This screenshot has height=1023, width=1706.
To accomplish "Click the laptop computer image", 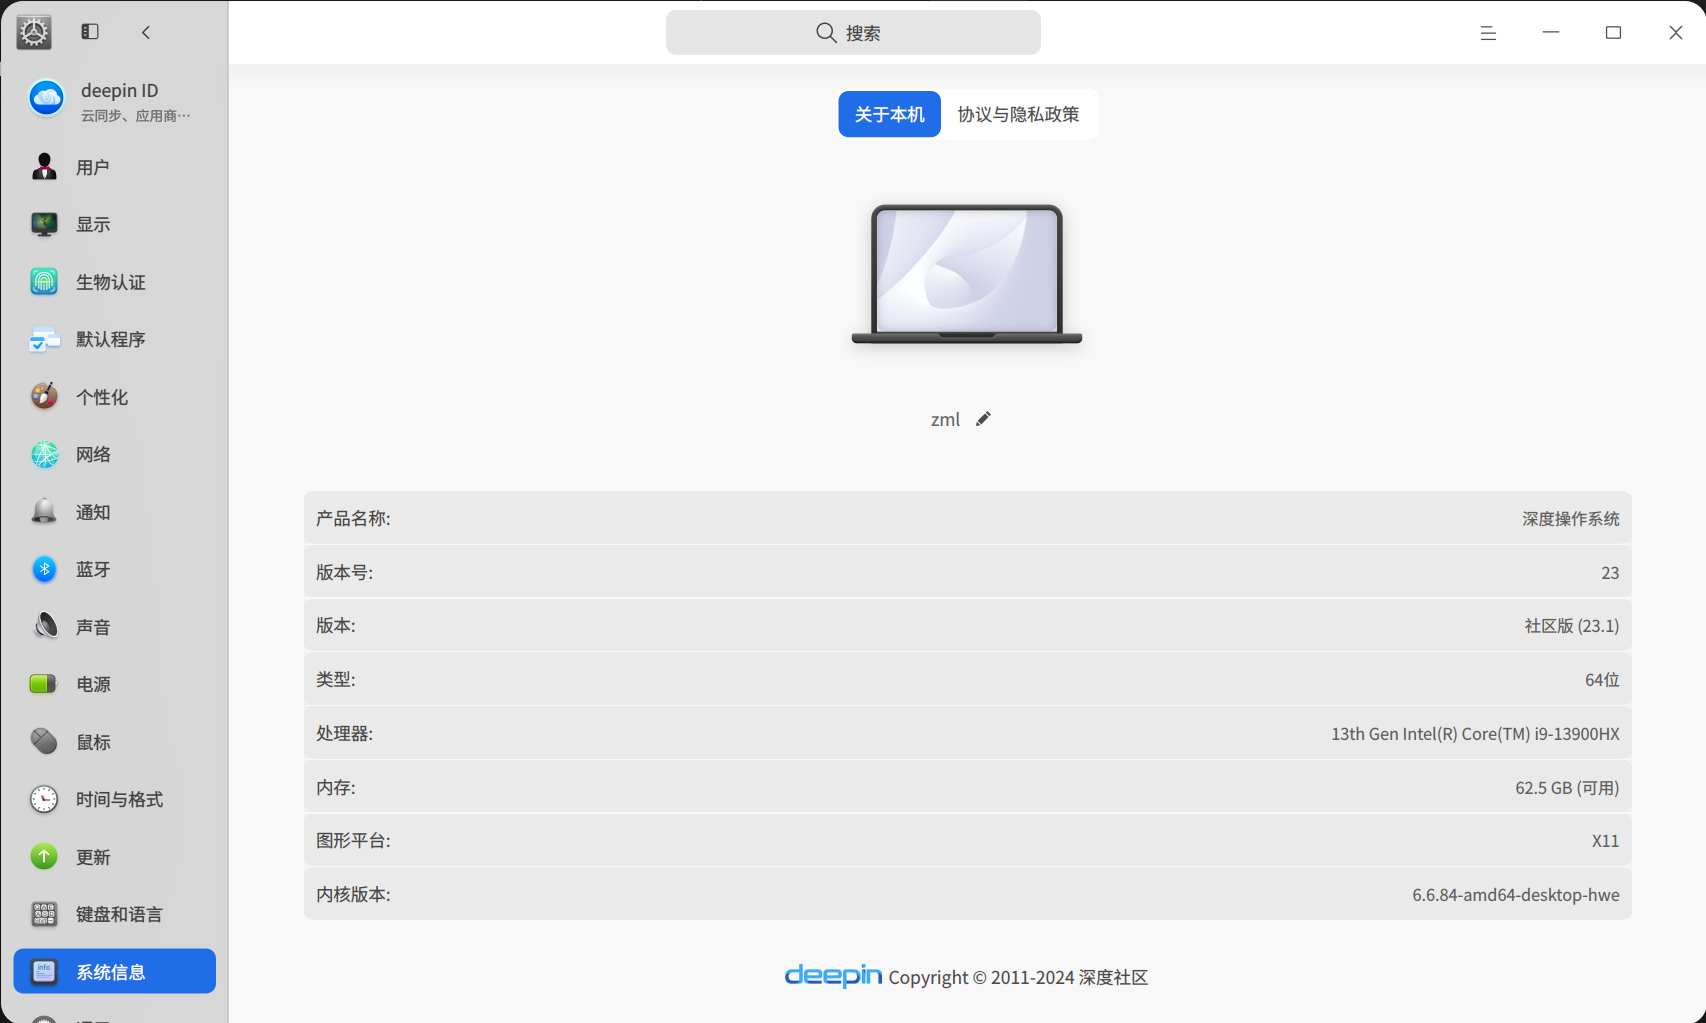I will 966,274.
